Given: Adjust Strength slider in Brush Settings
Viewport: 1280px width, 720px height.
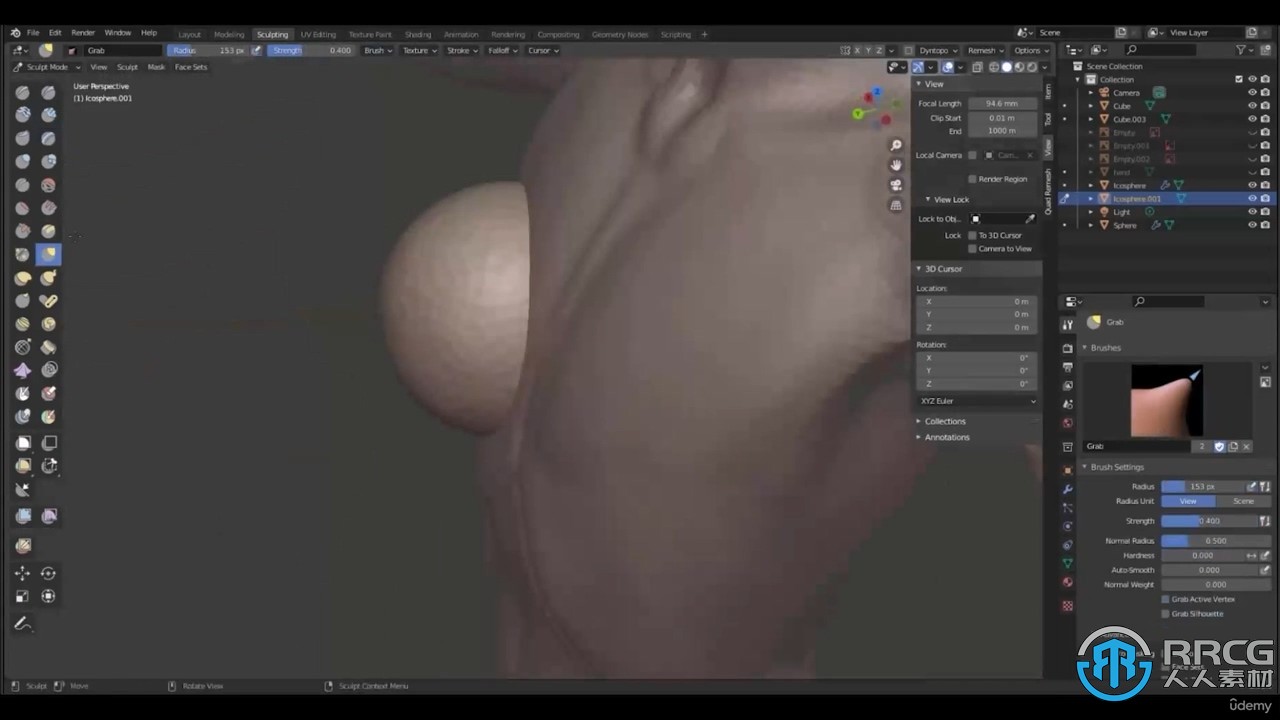Looking at the screenshot, I should [1209, 521].
